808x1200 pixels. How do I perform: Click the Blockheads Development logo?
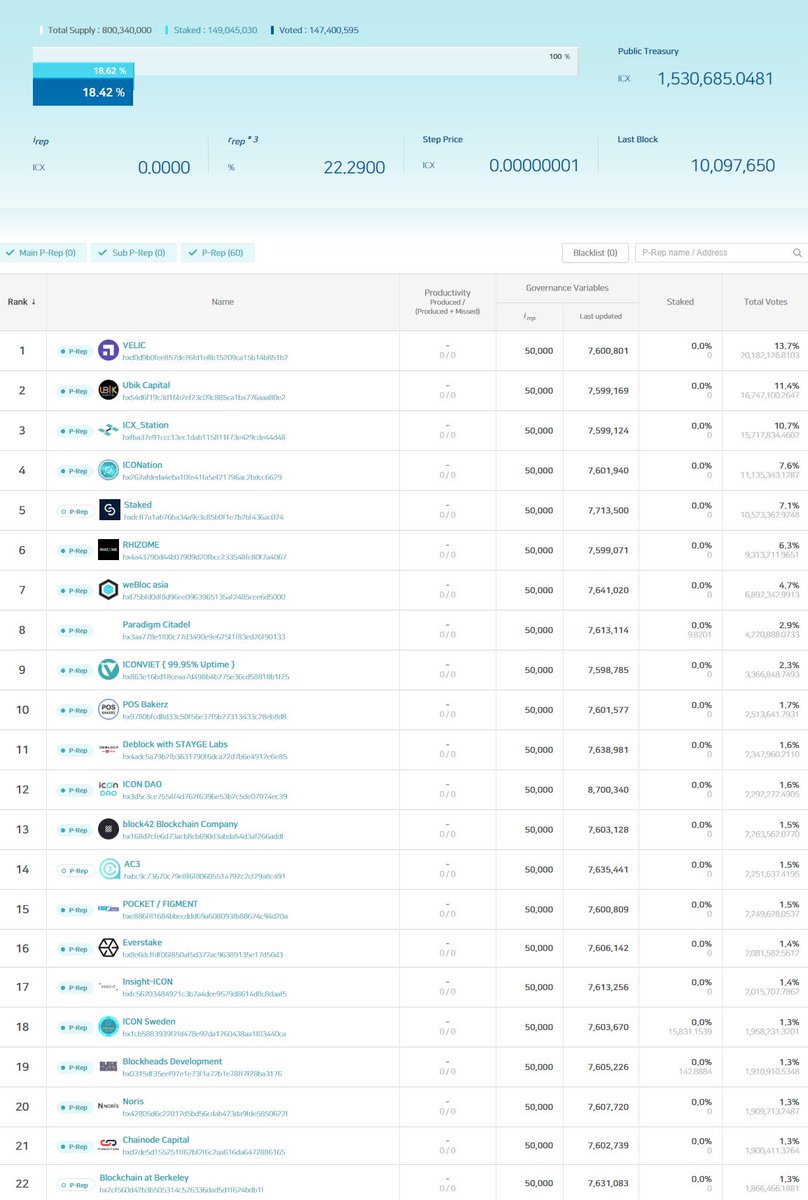(109, 1067)
